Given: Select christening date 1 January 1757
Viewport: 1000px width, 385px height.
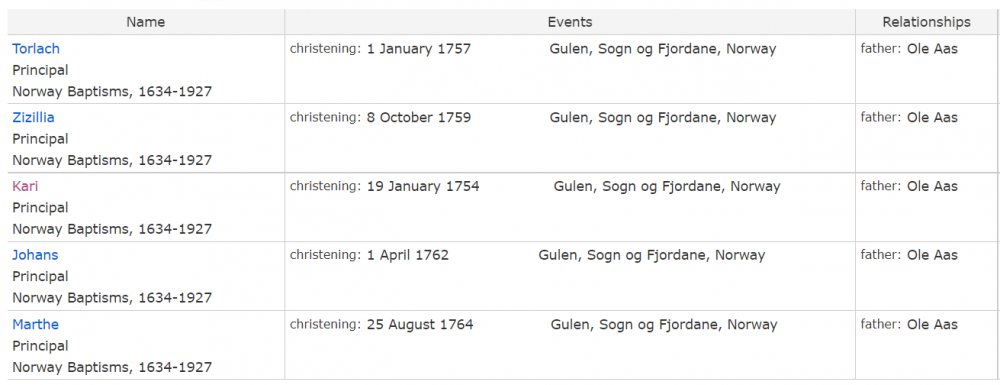Looking at the screenshot, I should coord(418,48).
